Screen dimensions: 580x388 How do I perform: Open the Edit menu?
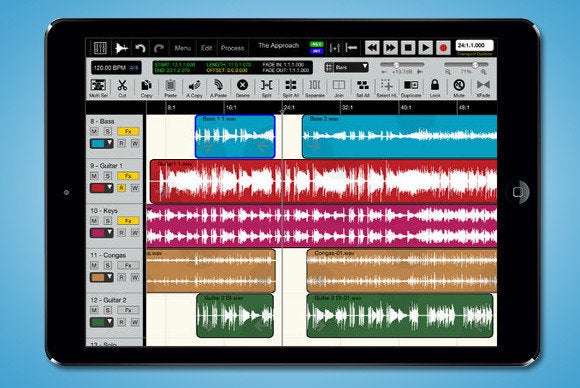[x=206, y=48]
